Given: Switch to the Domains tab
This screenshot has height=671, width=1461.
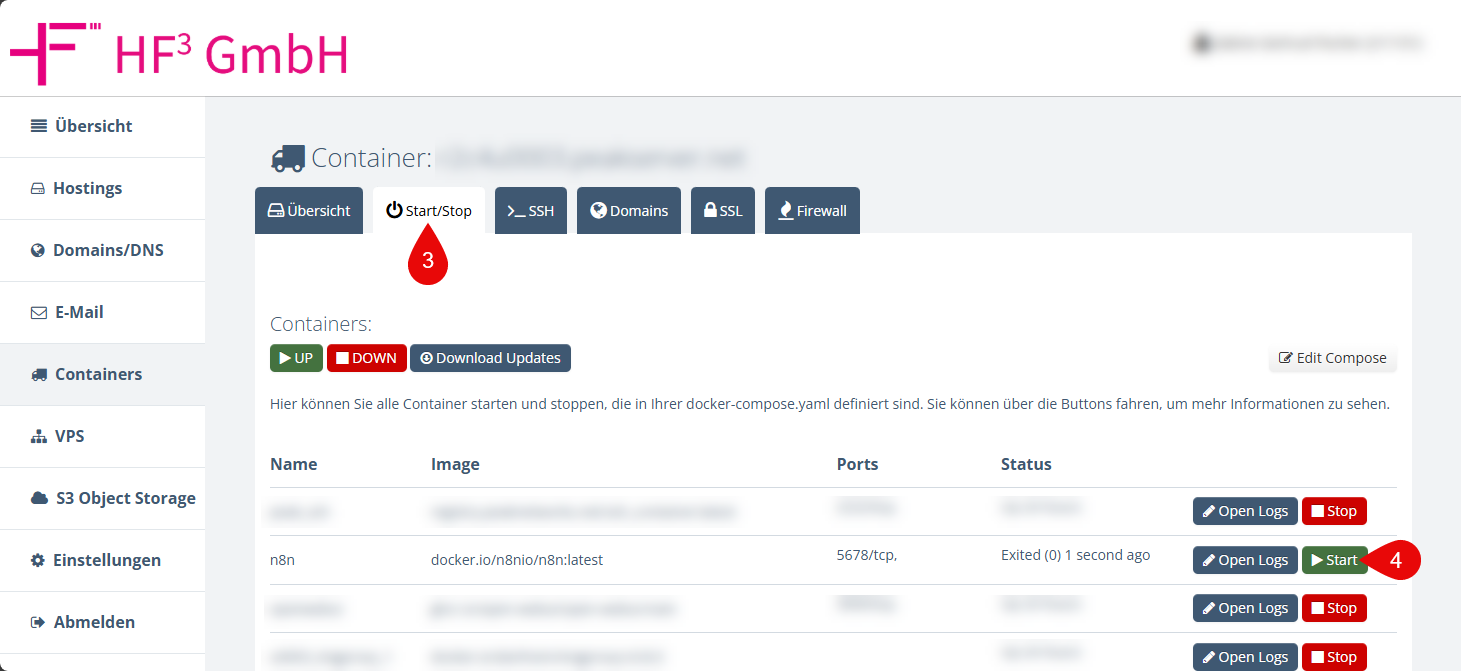Looking at the screenshot, I should tap(628, 211).
